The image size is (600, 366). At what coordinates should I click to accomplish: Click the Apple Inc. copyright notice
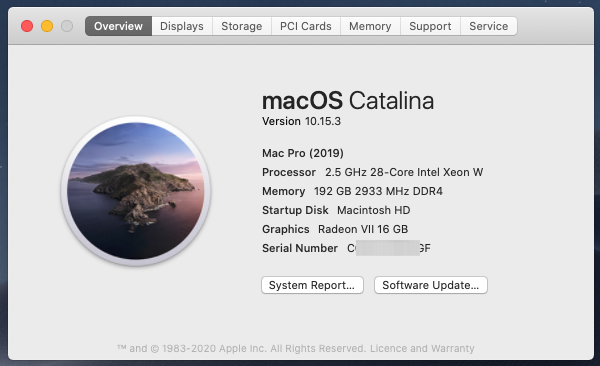[241, 348]
